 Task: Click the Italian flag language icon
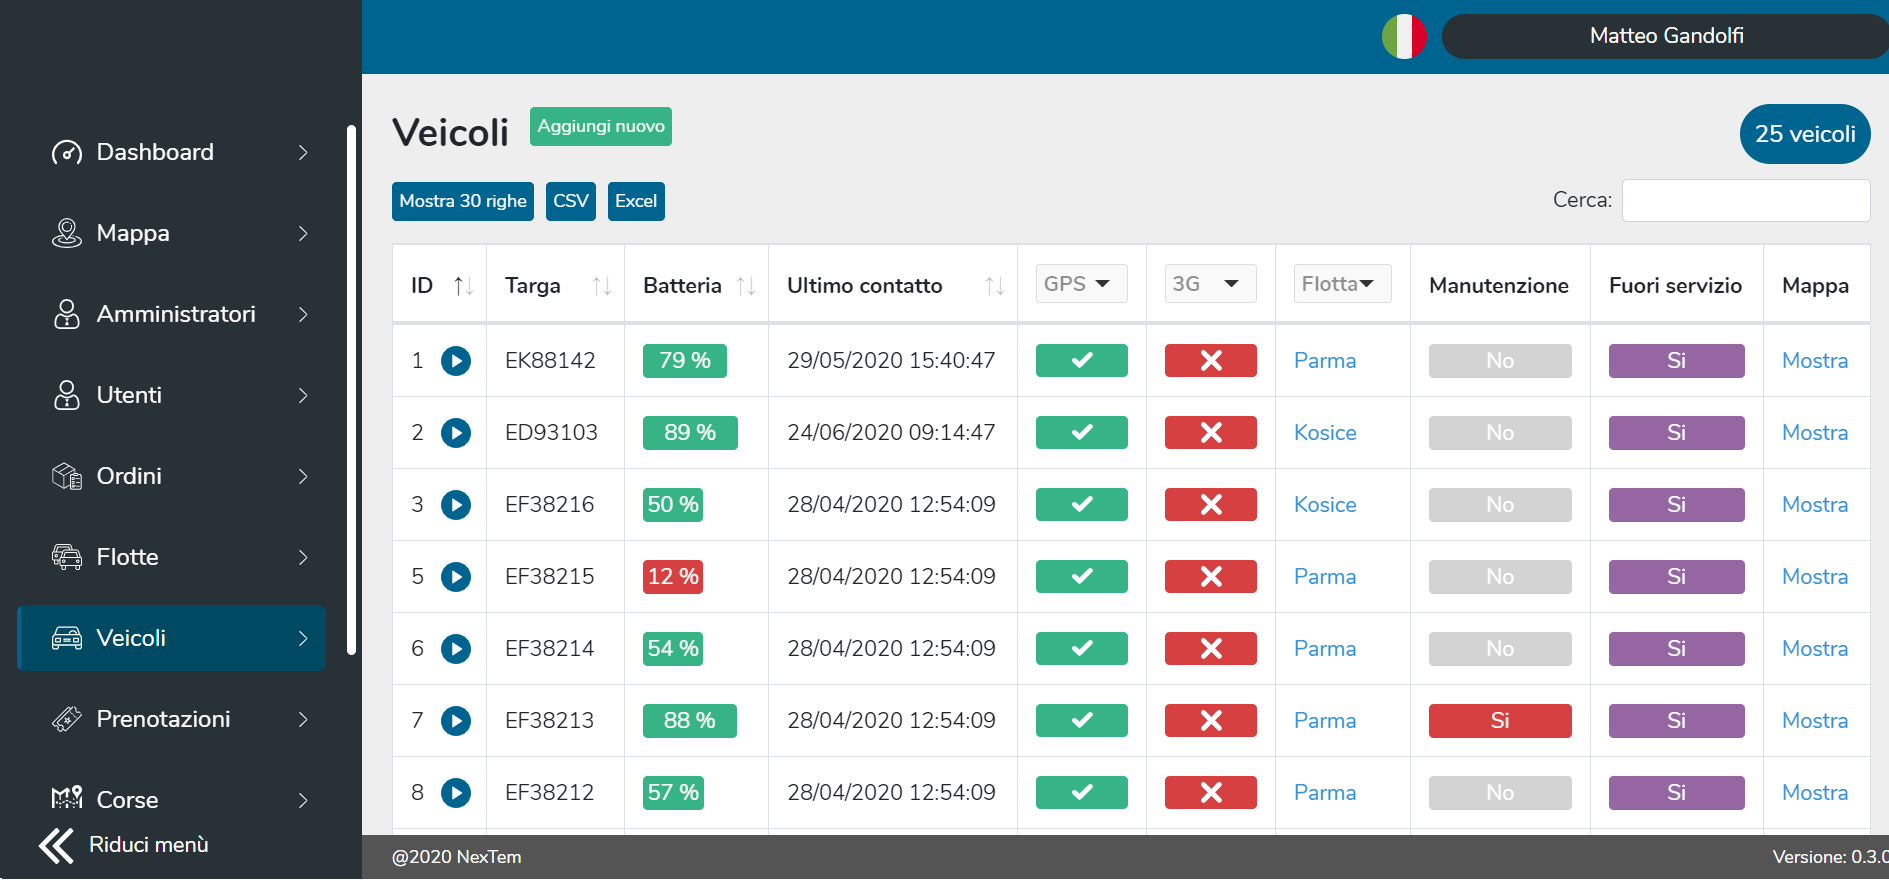point(1404,36)
